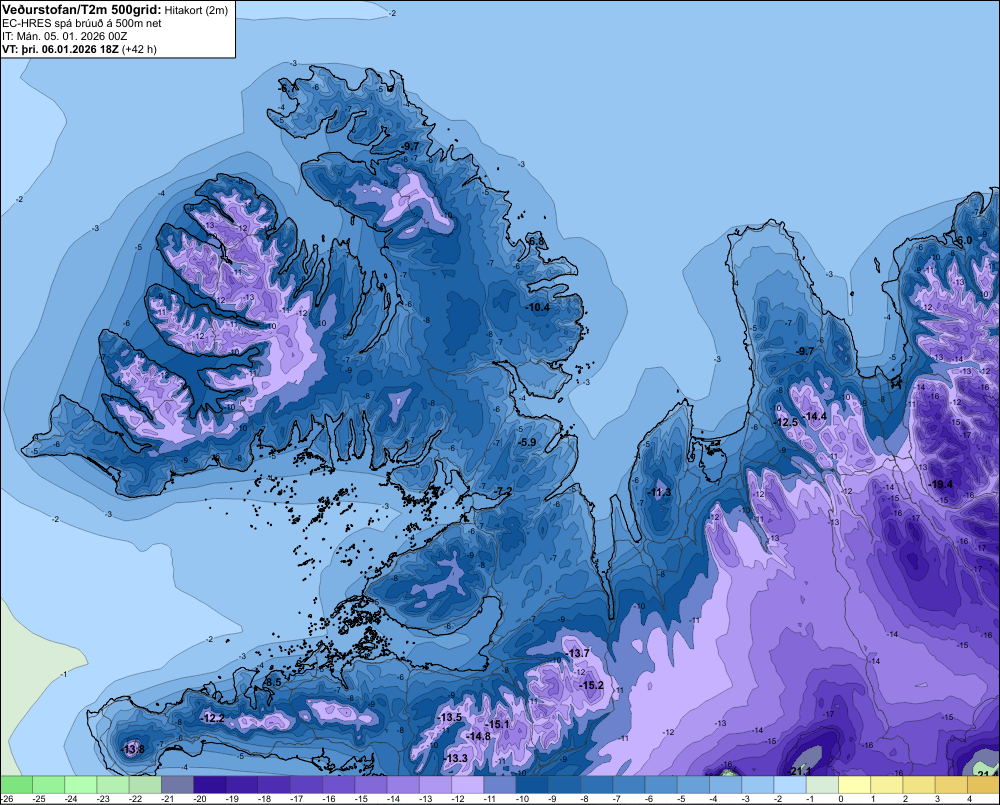Select the -5.9 temperature label
The height and width of the screenshot is (805, 1000).
pos(527,442)
